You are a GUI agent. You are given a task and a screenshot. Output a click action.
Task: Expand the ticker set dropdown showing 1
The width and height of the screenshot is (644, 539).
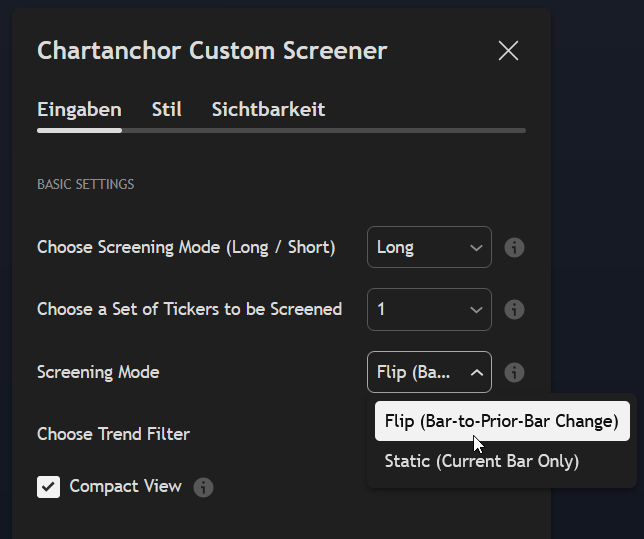tap(429, 310)
